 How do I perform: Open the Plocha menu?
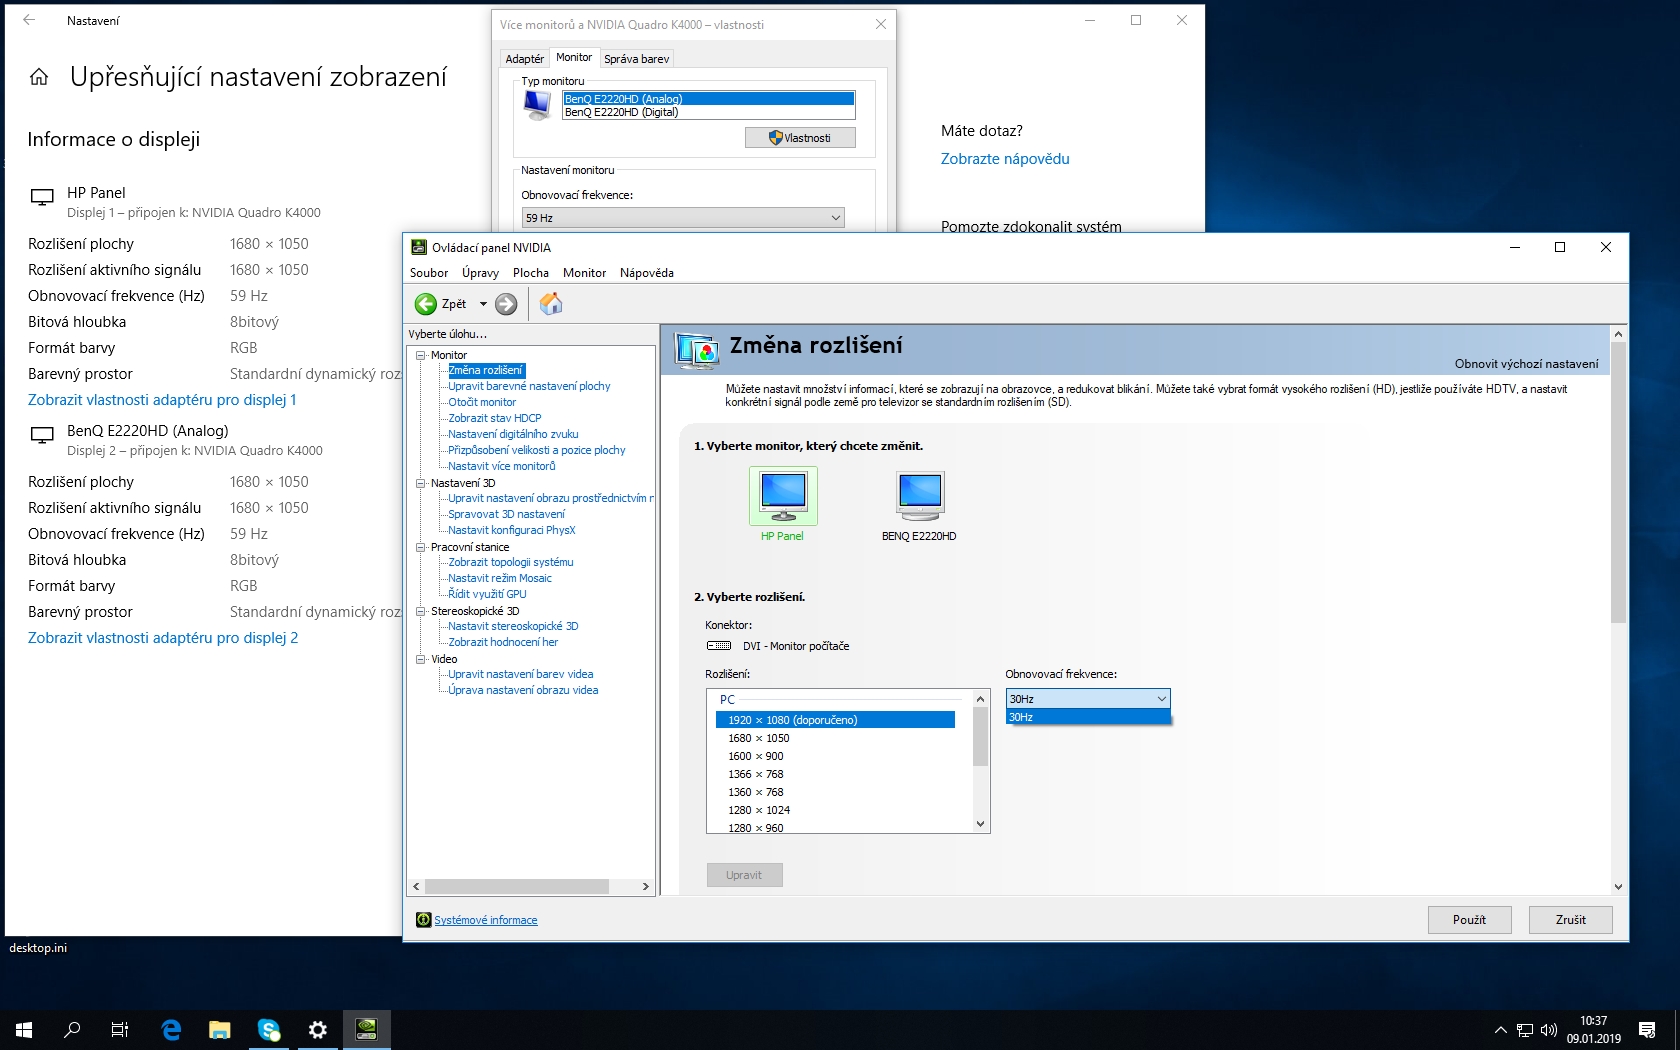(531, 273)
